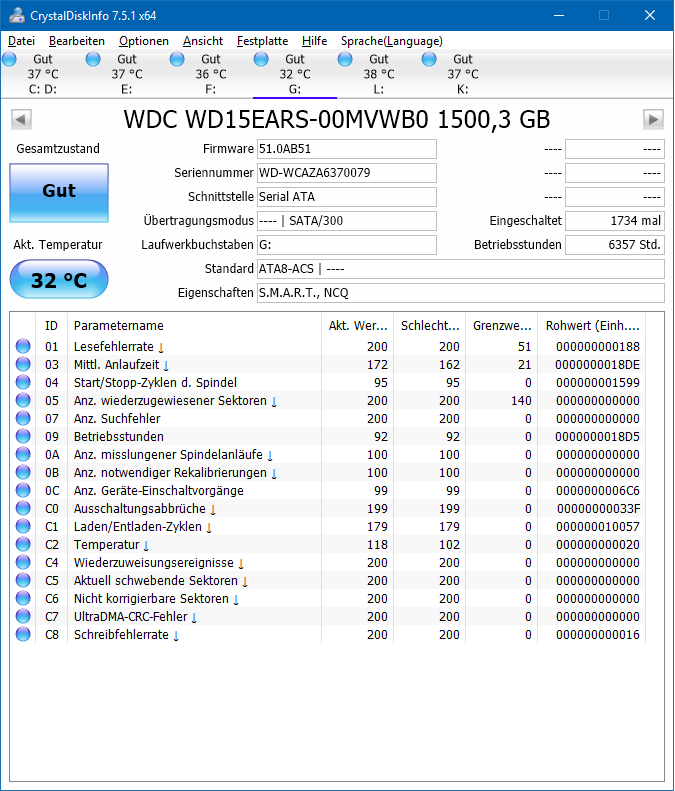
Task: Click the Schnittstelle field Serial ATA
Action: pyautogui.click(x=347, y=197)
